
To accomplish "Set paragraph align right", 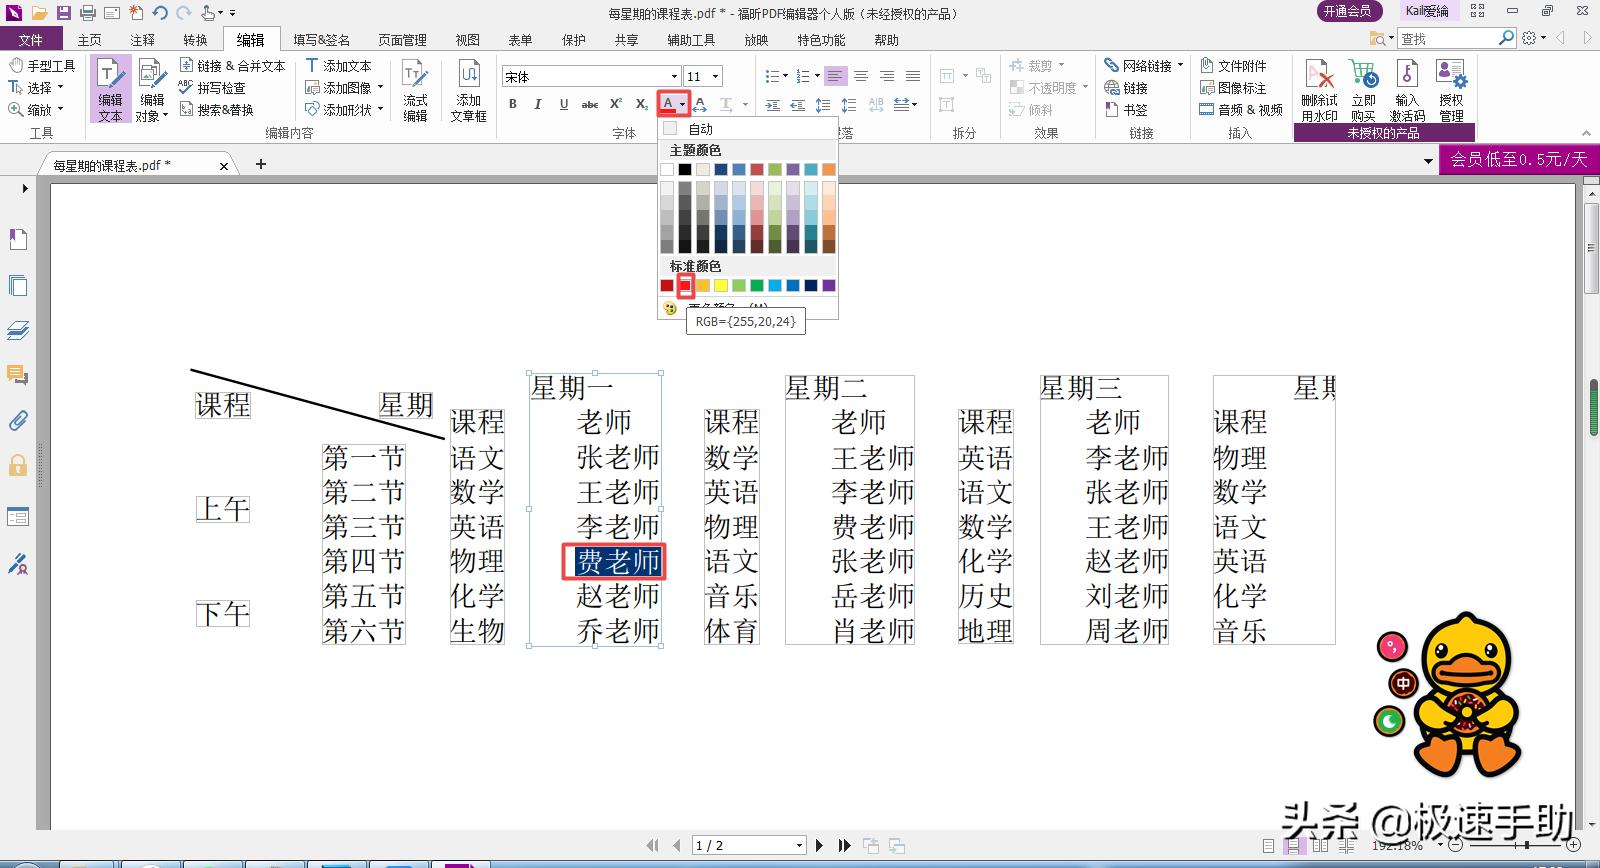I will click(x=887, y=76).
